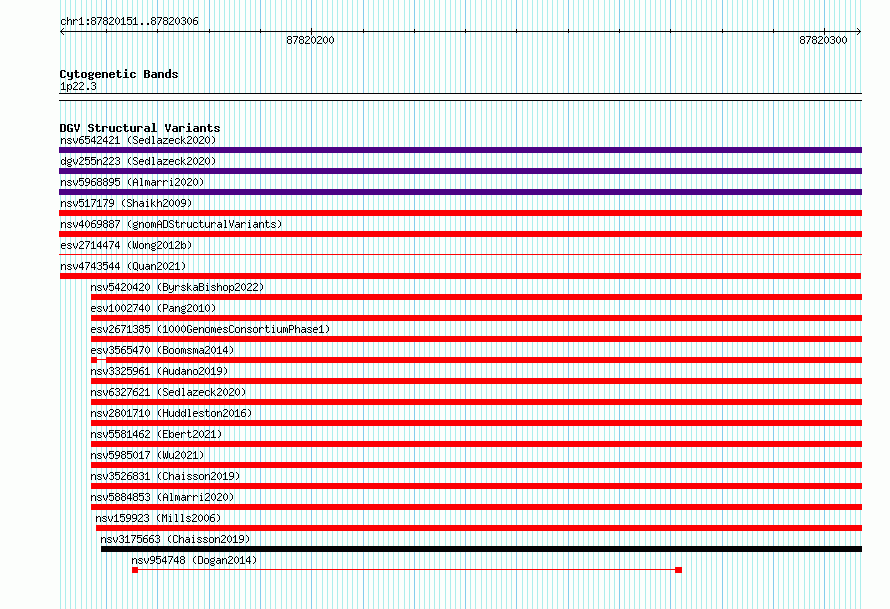Click the red bar for esv2671385
The width and height of the screenshot is (890, 609).
(476, 339)
